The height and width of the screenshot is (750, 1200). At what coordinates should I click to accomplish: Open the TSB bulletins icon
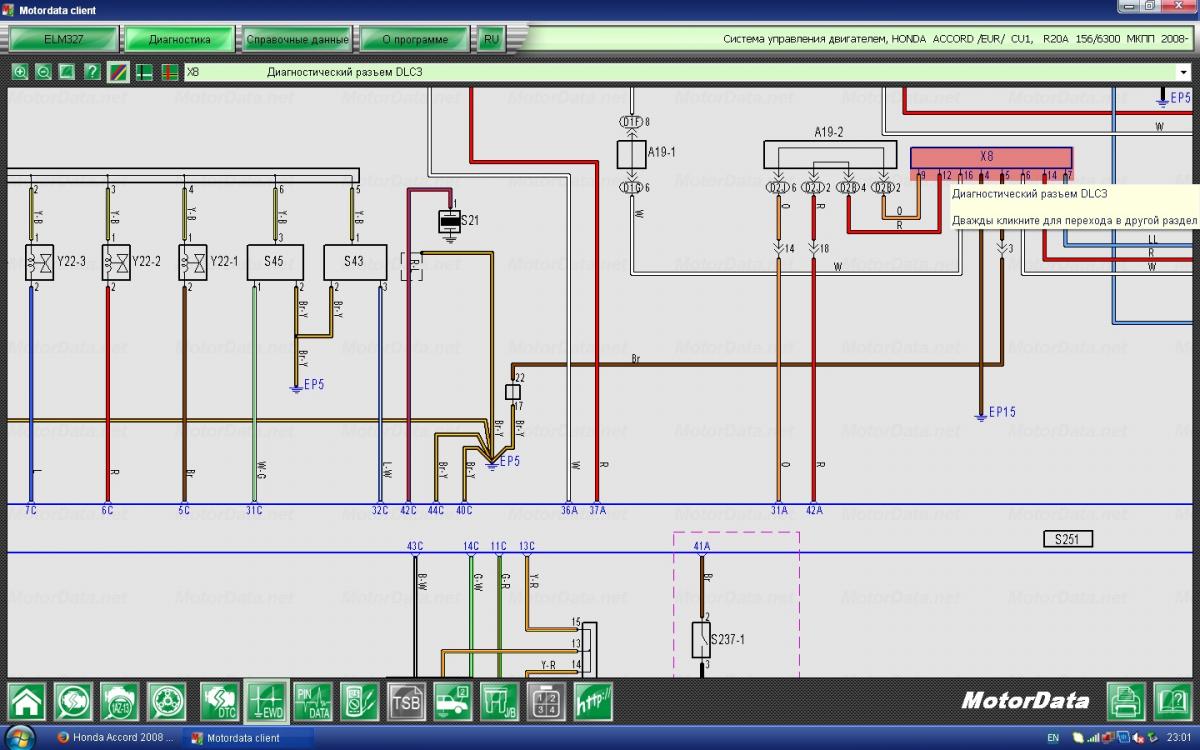point(407,701)
